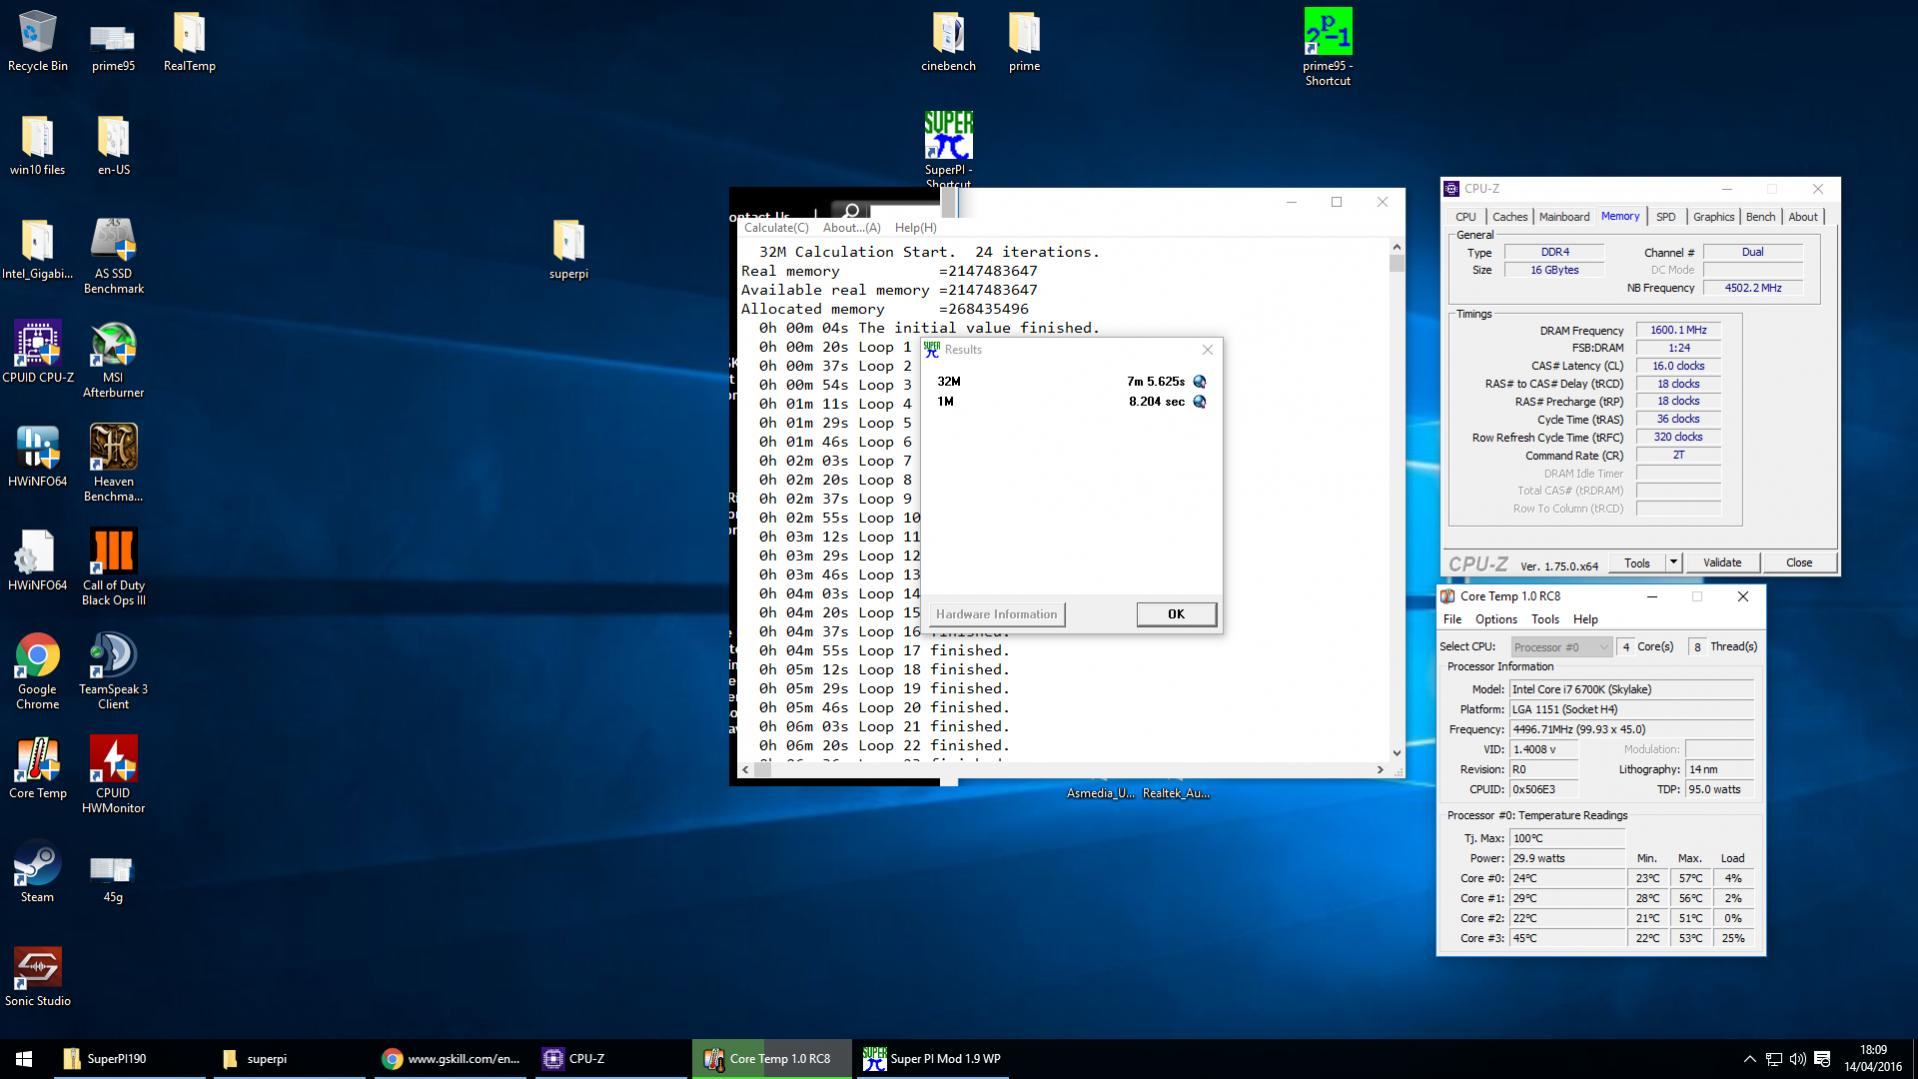Open the Select CPU Processor #0 dropdown
Viewport: 1918px width, 1079px height.
pyautogui.click(x=1561, y=647)
